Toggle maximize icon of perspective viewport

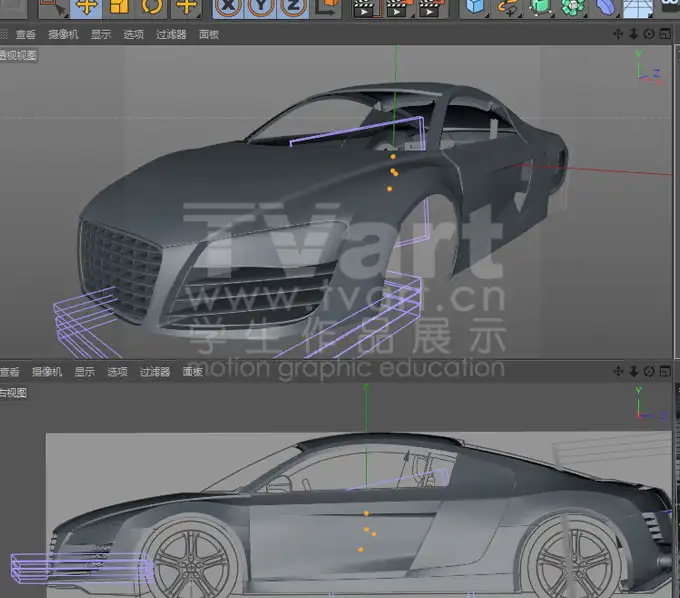(x=665, y=34)
